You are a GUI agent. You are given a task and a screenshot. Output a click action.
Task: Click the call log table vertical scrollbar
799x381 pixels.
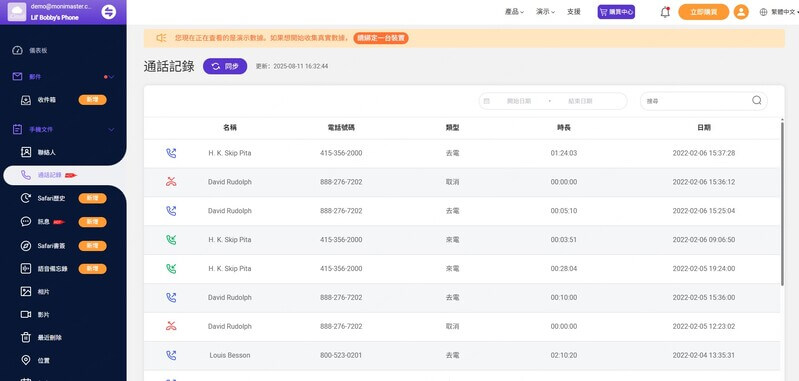[x=782, y=203]
